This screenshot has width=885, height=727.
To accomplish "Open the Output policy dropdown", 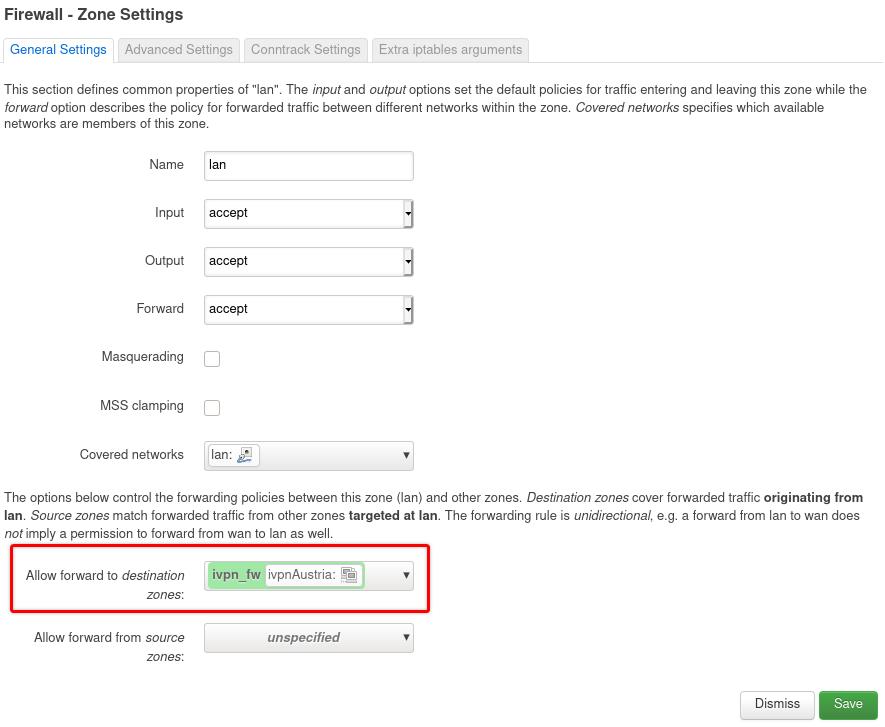I will (309, 261).
